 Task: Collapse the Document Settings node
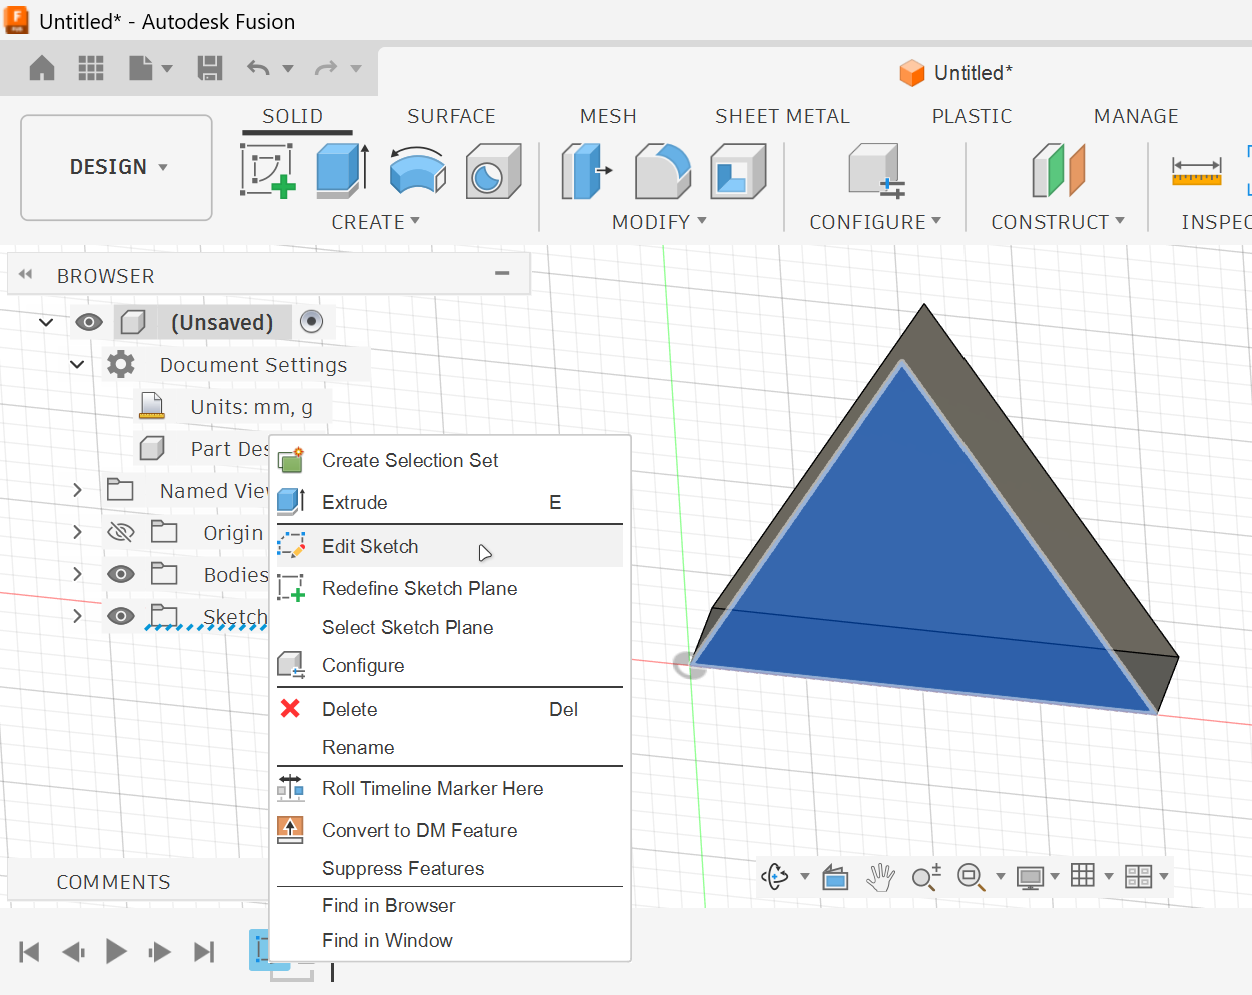77,364
